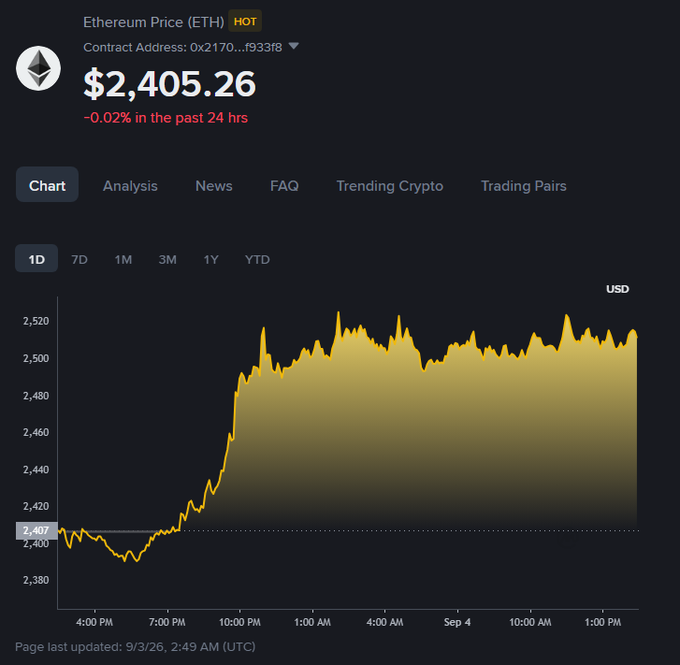The width and height of the screenshot is (680, 665).
Task: Click the 4:00 PM x-axis label
Action: (95, 622)
